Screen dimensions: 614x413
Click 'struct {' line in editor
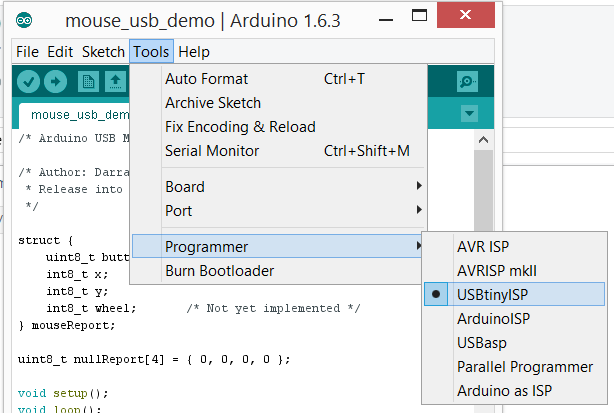(x=45, y=240)
